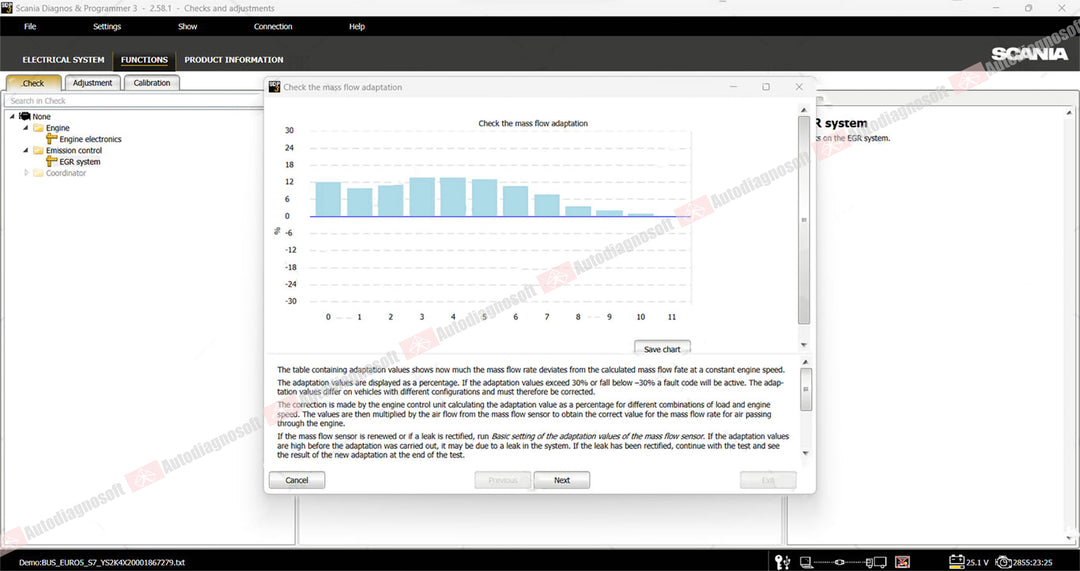Switch to the Adjustment tab
Viewport: 1080px width, 571px height.
[92, 83]
